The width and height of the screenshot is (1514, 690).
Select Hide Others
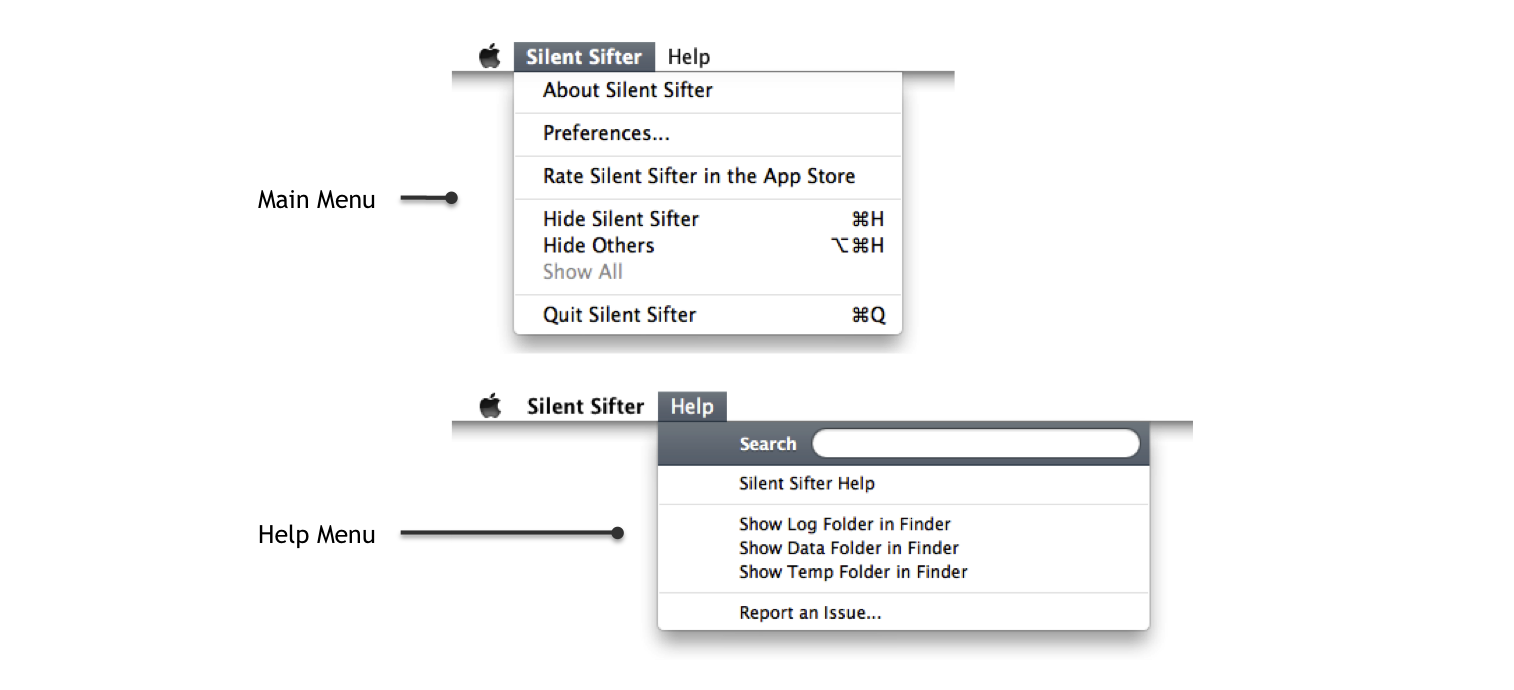click(x=598, y=245)
